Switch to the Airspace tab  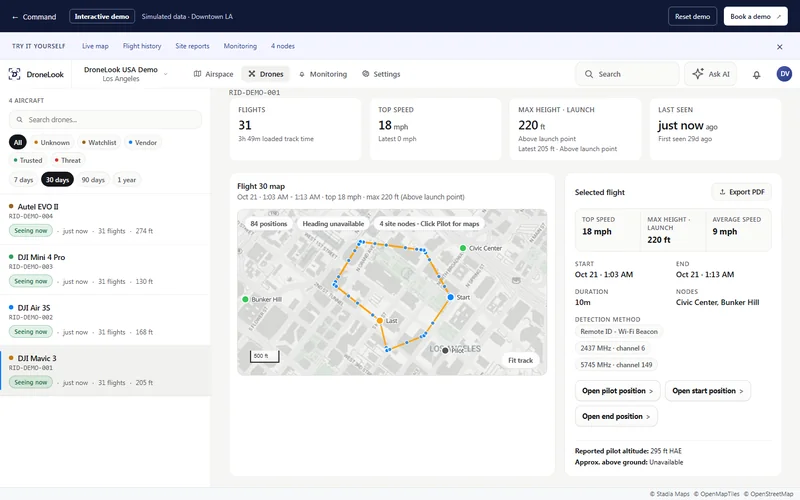point(213,74)
